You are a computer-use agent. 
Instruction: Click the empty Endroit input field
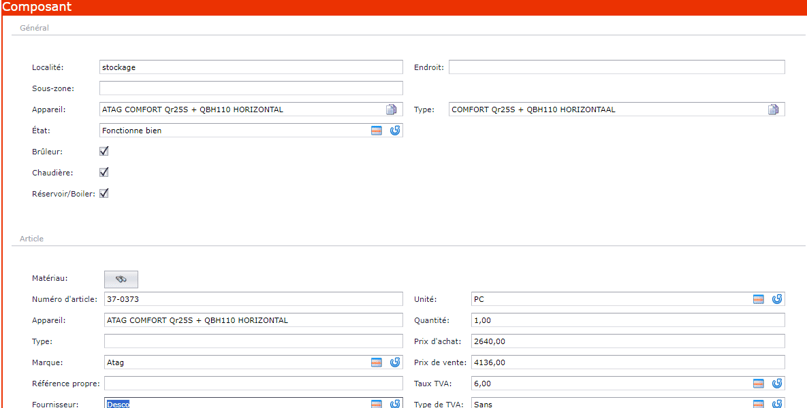tap(617, 67)
